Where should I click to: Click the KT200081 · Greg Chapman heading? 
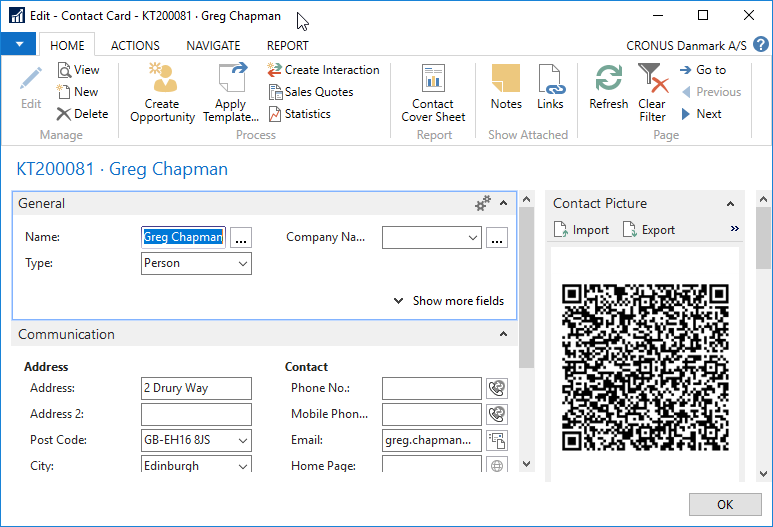coord(122,169)
